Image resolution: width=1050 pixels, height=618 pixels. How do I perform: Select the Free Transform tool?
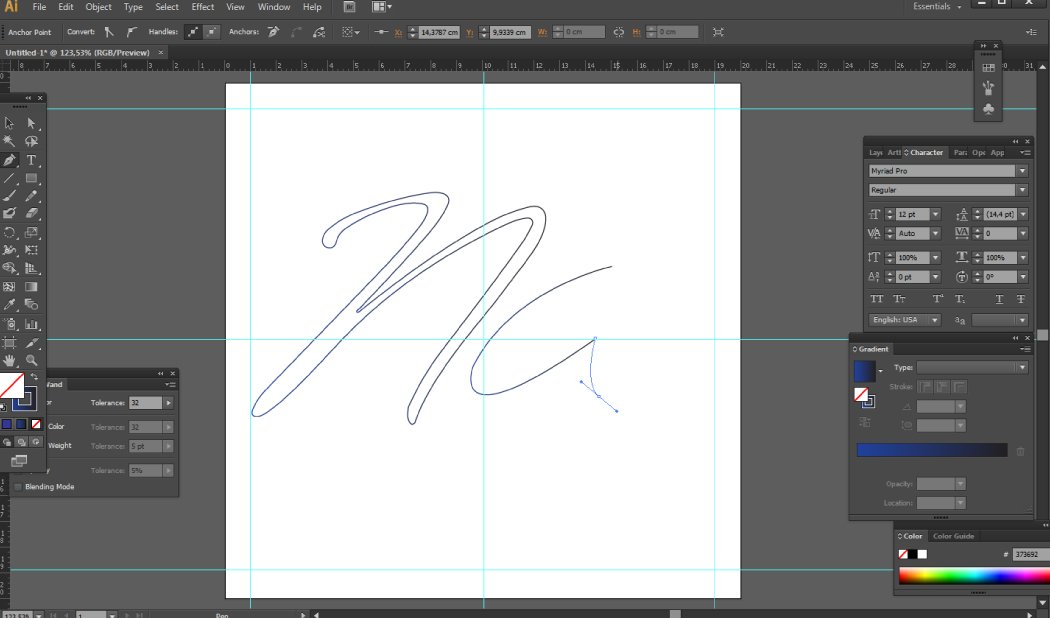point(31,250)
